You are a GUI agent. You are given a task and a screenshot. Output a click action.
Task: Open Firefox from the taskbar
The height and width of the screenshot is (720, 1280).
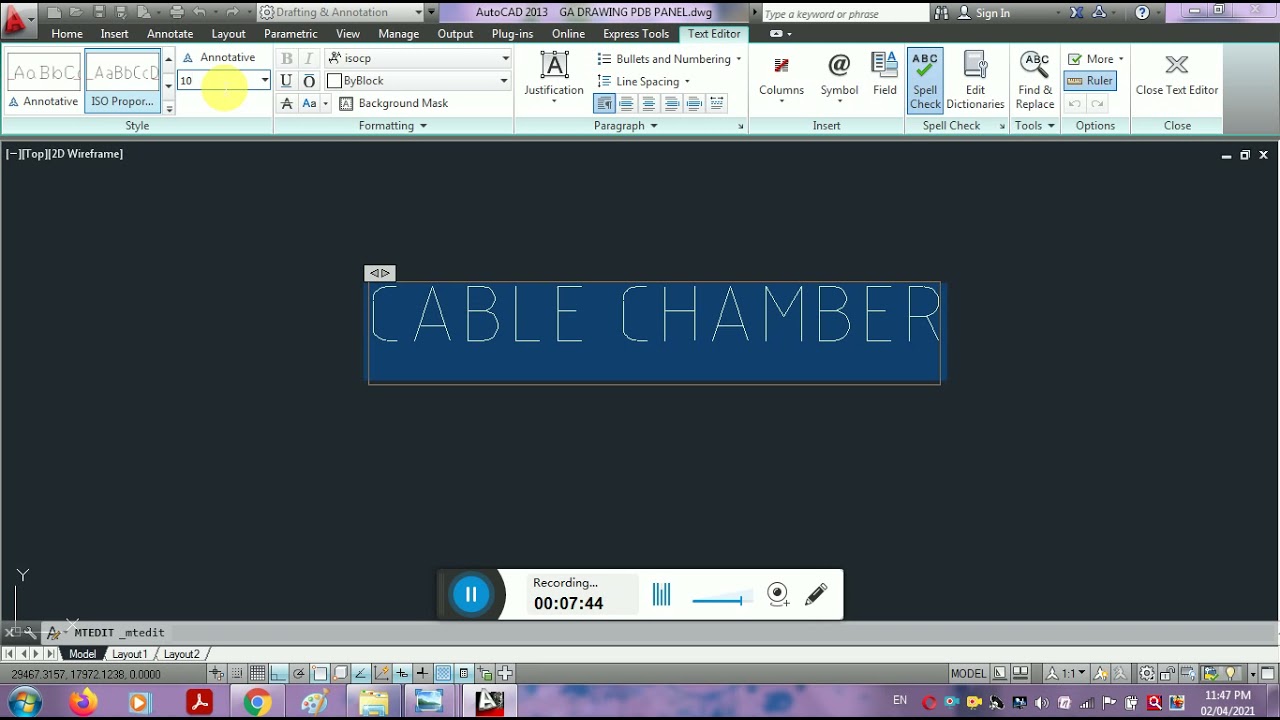coord(84,702)
